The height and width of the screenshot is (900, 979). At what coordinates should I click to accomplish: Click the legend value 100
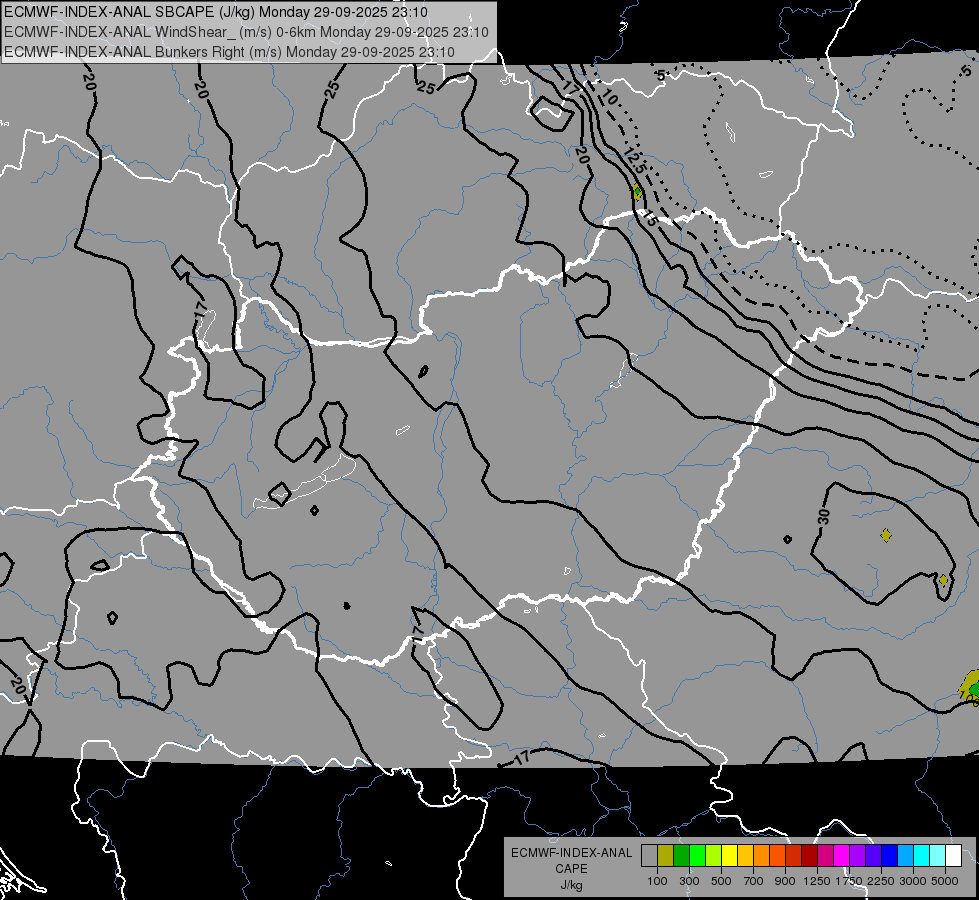tap(657, 881)
